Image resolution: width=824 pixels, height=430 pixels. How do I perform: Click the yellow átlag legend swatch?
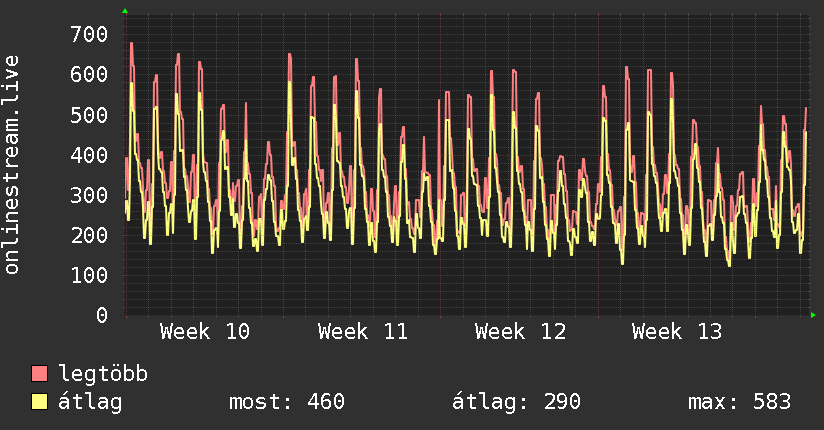(x=39, y=402)
